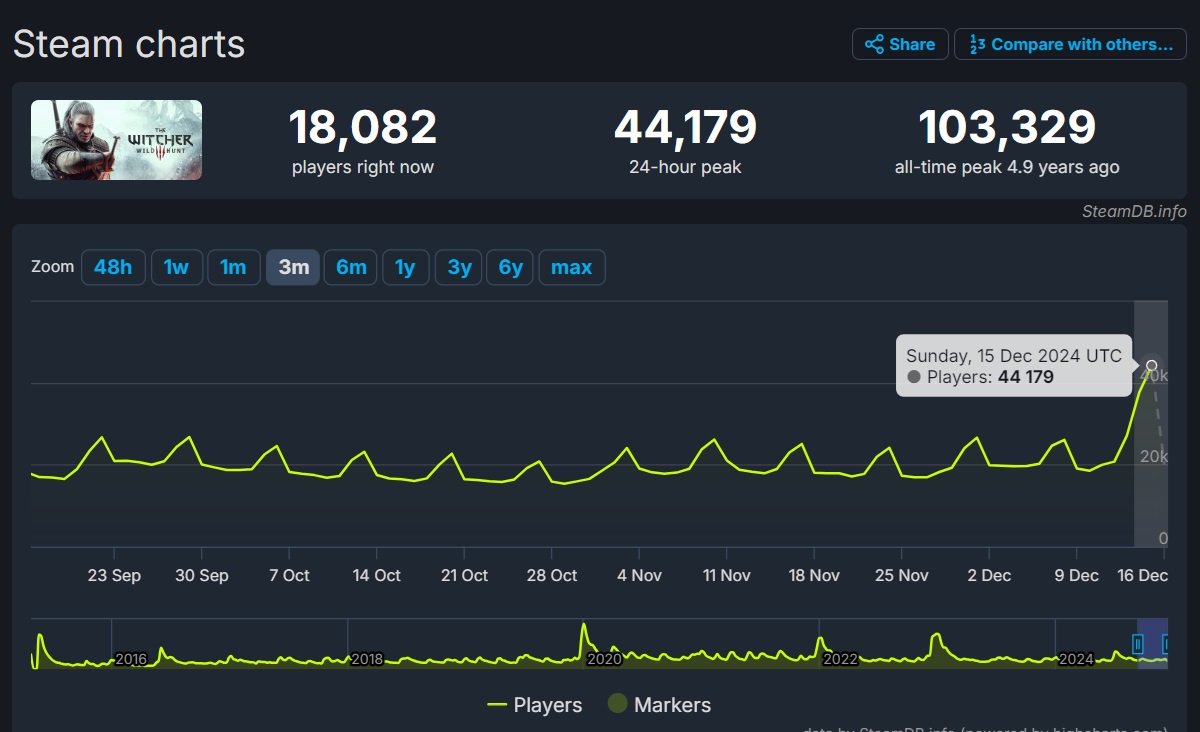Click the 44,179 24-hour peak value
The image size is (1200, 732).
[x=685, y=128]
